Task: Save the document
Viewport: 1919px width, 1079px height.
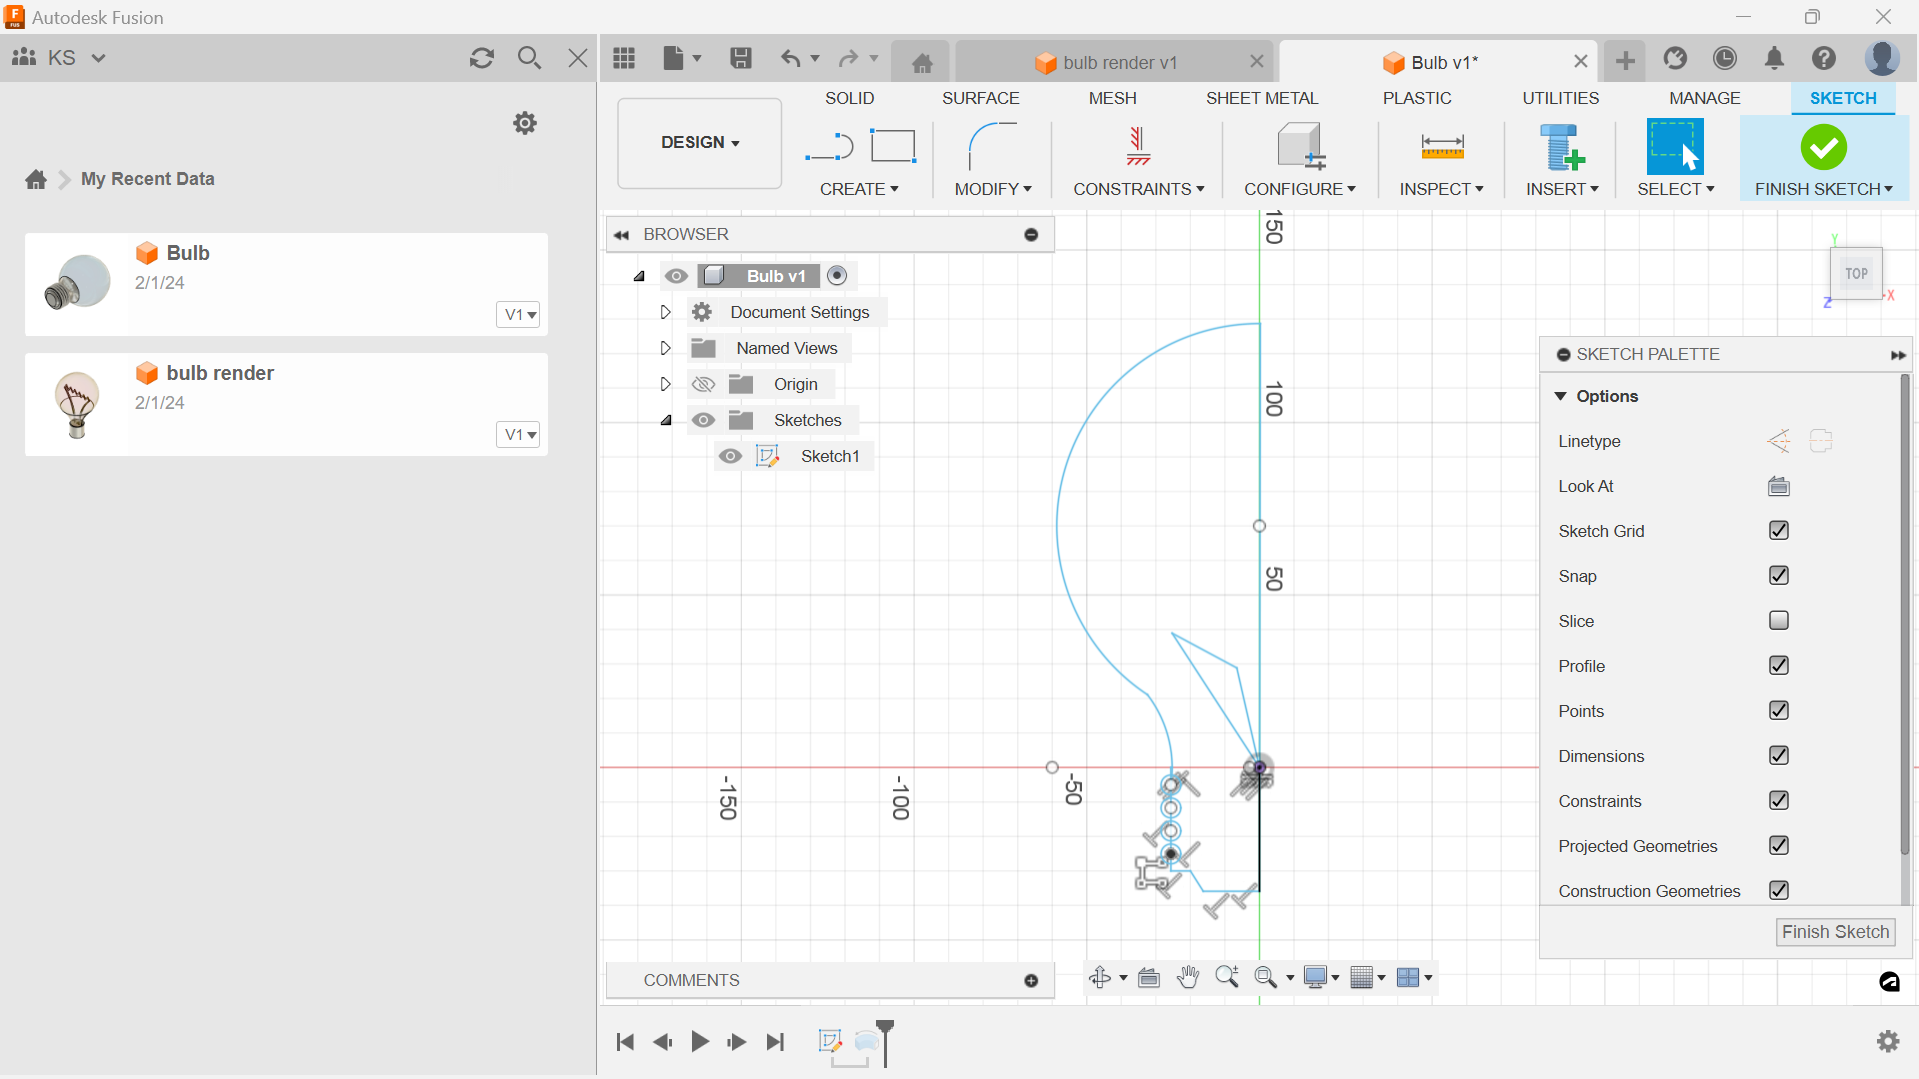Action: pos(741,59)
